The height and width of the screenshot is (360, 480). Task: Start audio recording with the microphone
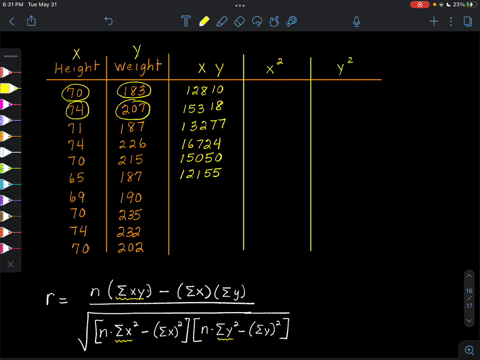[x=356, y=22]
